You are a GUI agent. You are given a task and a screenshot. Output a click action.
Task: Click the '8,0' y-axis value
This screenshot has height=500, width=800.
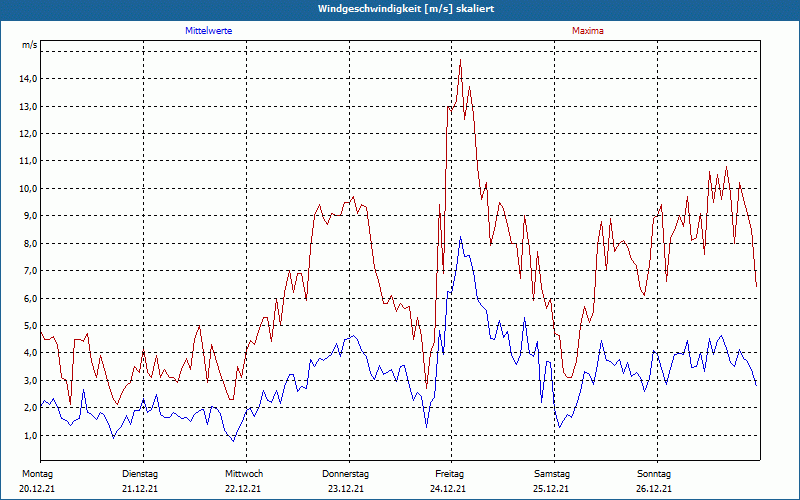(x=30, y=243)
